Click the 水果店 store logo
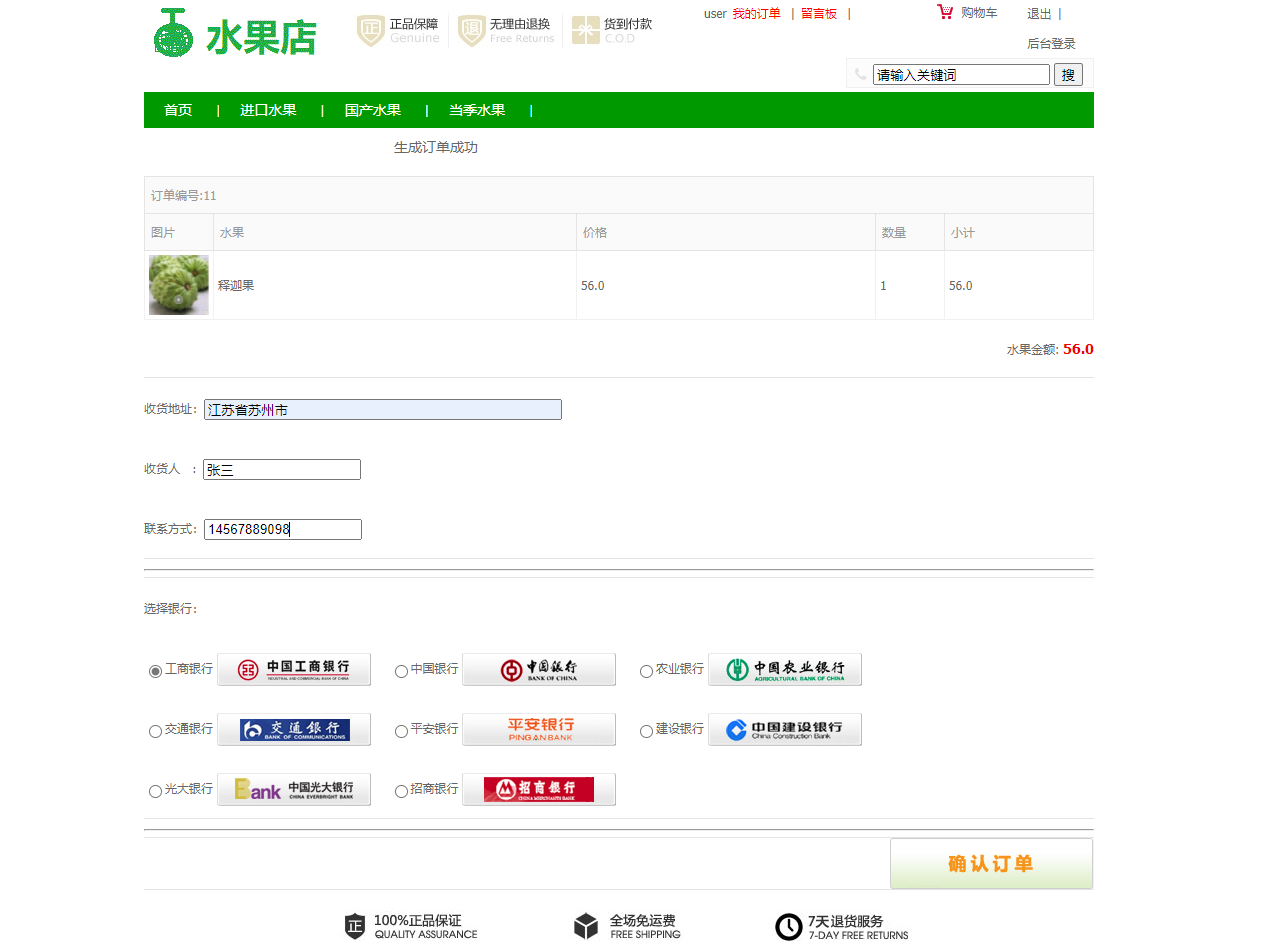 pyautogui.click(x=236, y=33)
